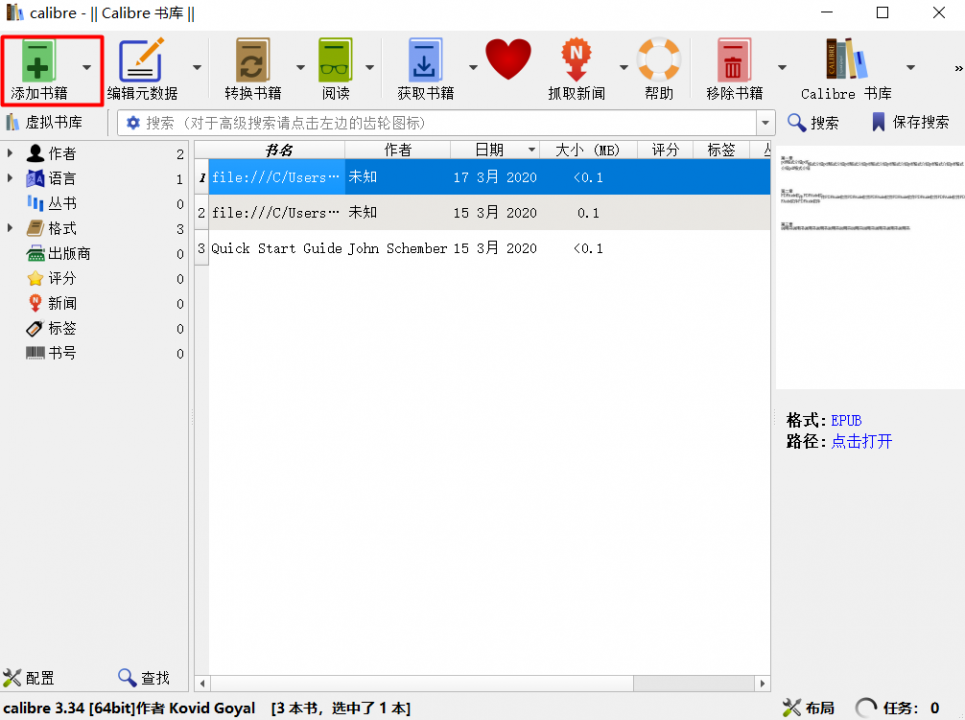Open the search history dropdown arrow

765,123
